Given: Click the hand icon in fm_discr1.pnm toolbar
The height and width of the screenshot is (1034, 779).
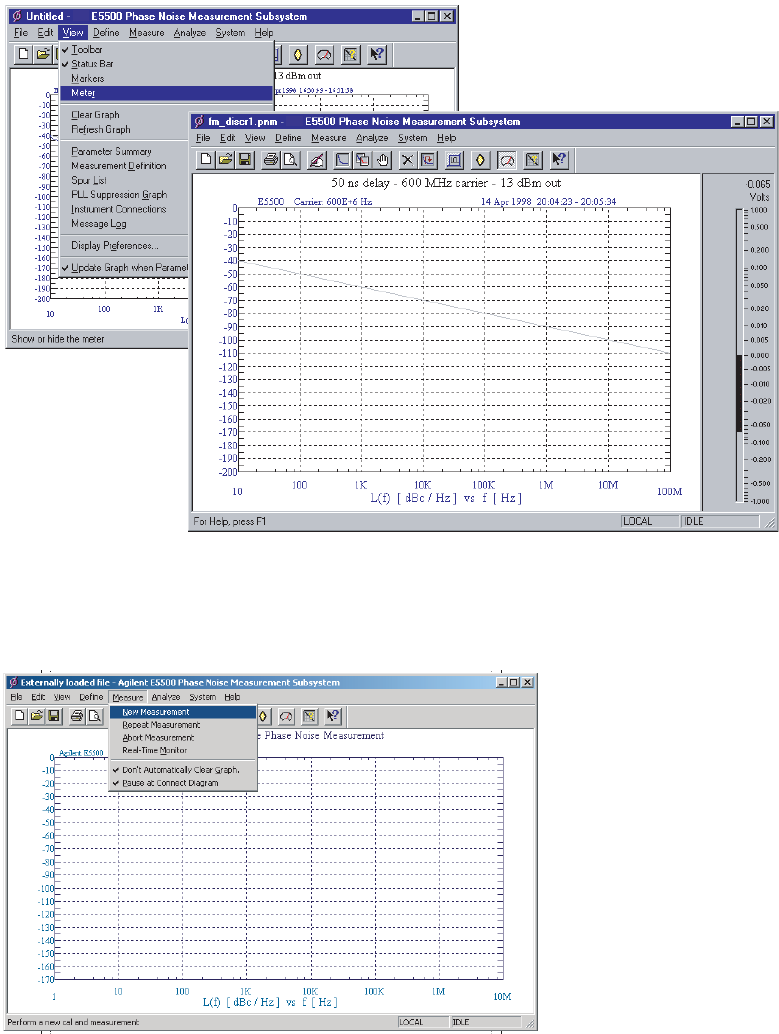Looking at the screenshot, I should point(381,159).
